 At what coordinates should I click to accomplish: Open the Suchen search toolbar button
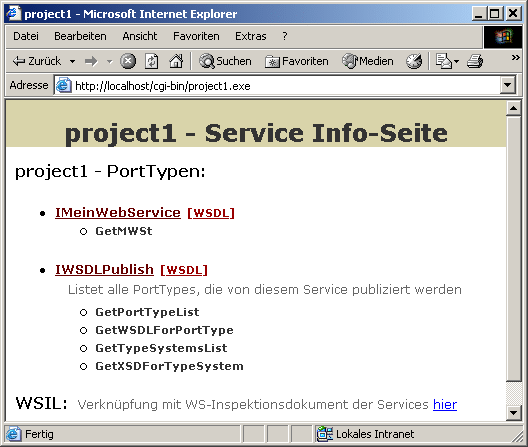[x=225, y=61]
